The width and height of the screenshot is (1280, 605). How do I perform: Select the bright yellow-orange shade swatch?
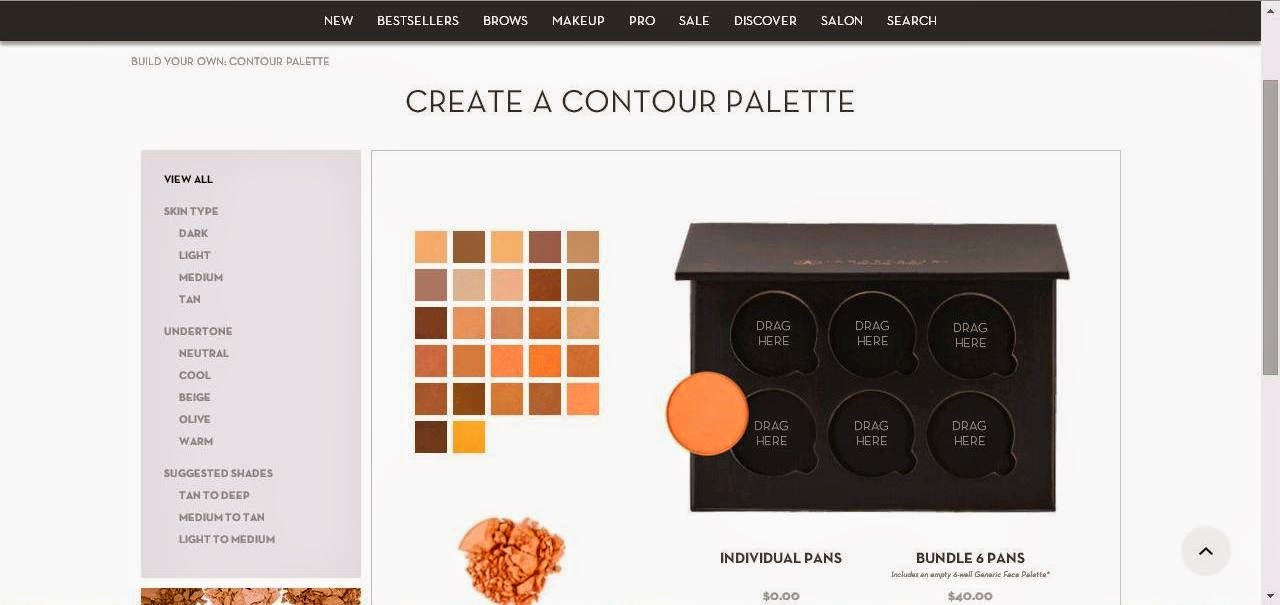469,437
